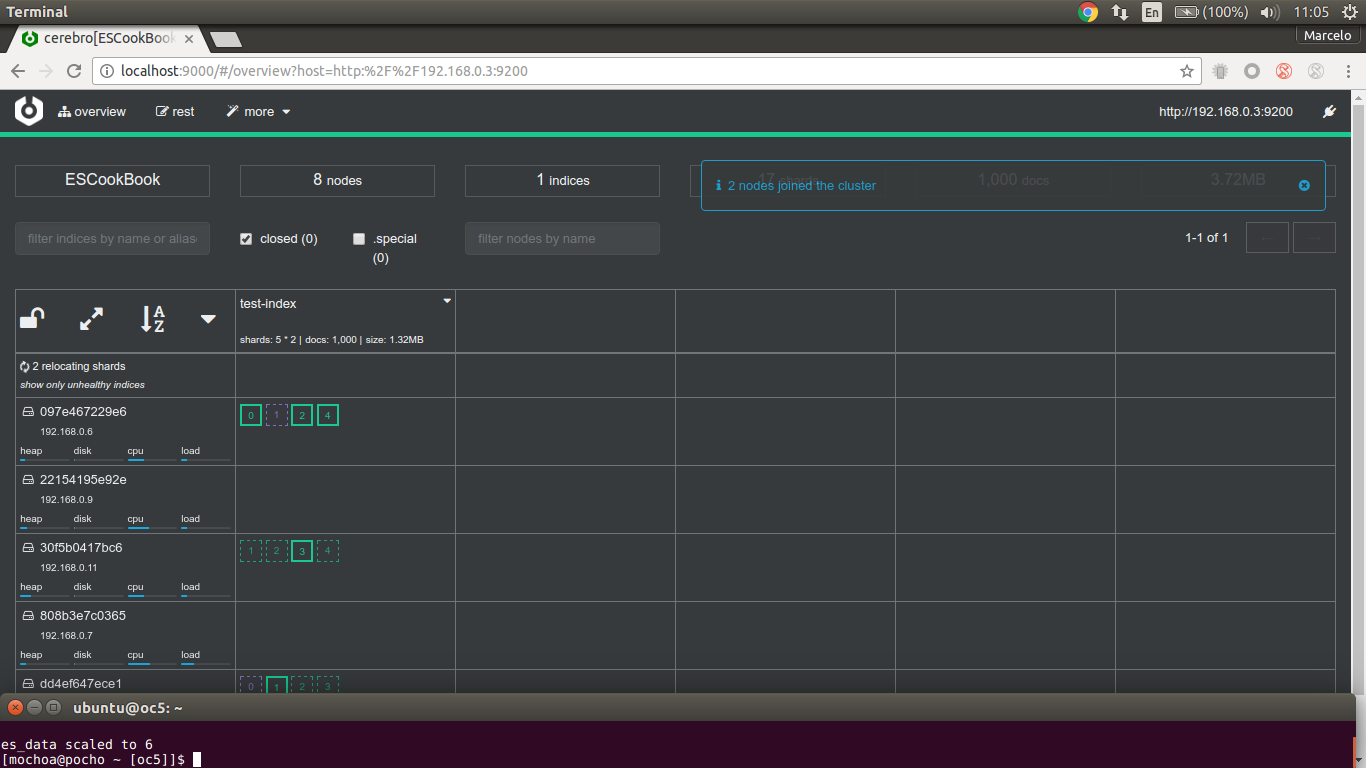Click the gray circle extension icon
The height and width of the screenshot is (768, 1366).
pos(1252,71)
